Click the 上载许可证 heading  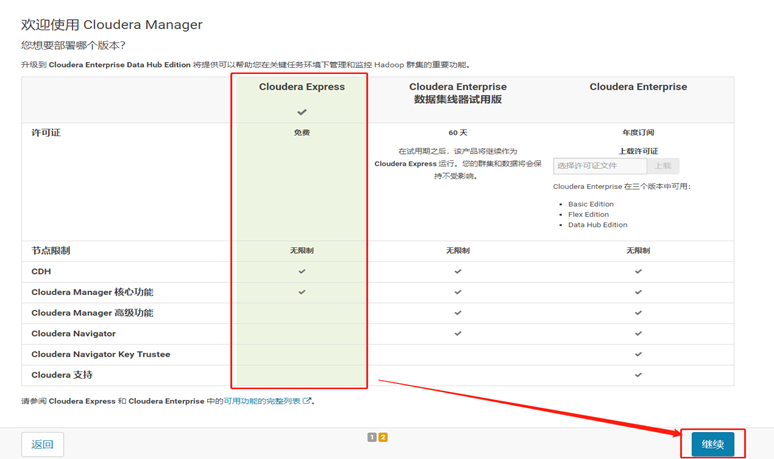tap(638, 151)
